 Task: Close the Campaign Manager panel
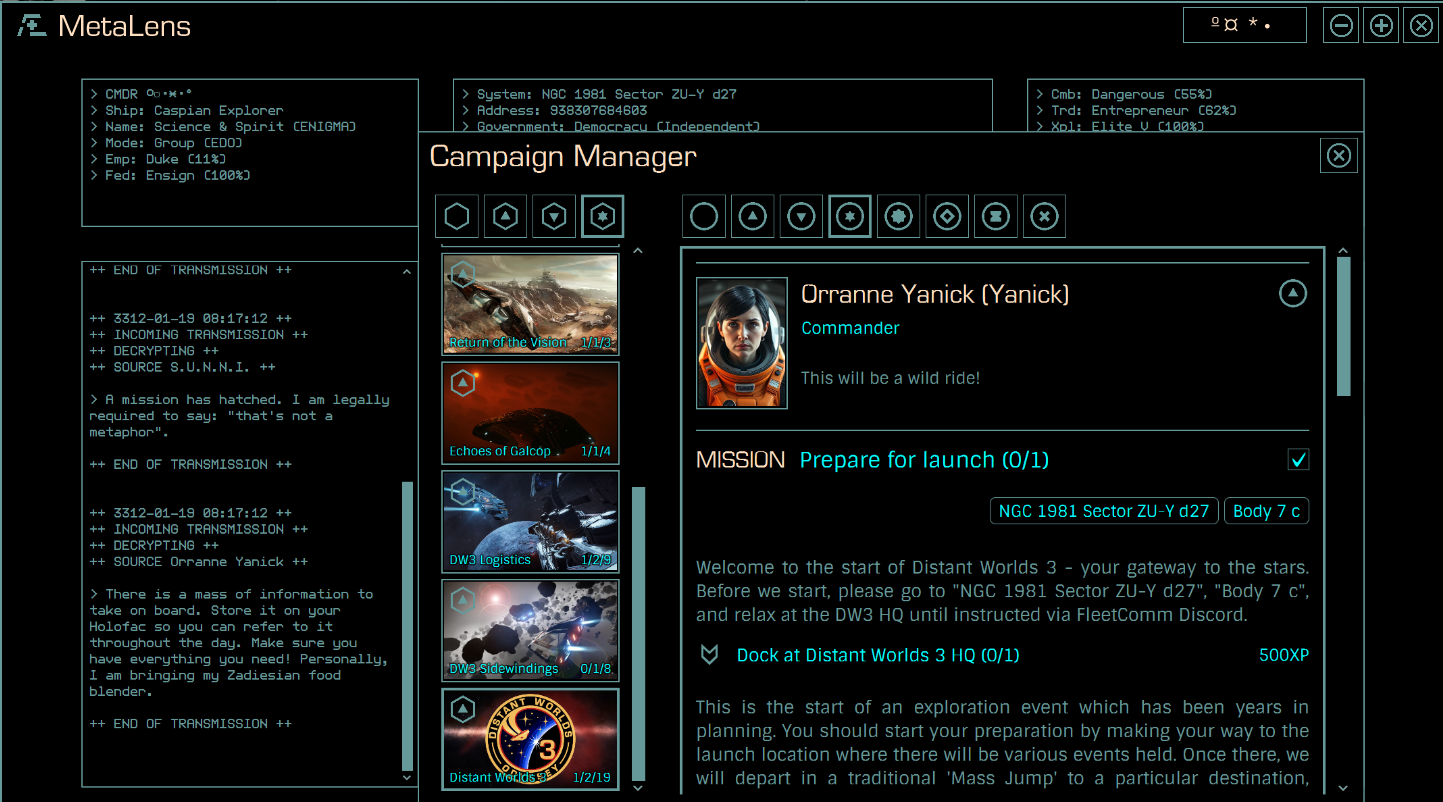point(1339,155)
